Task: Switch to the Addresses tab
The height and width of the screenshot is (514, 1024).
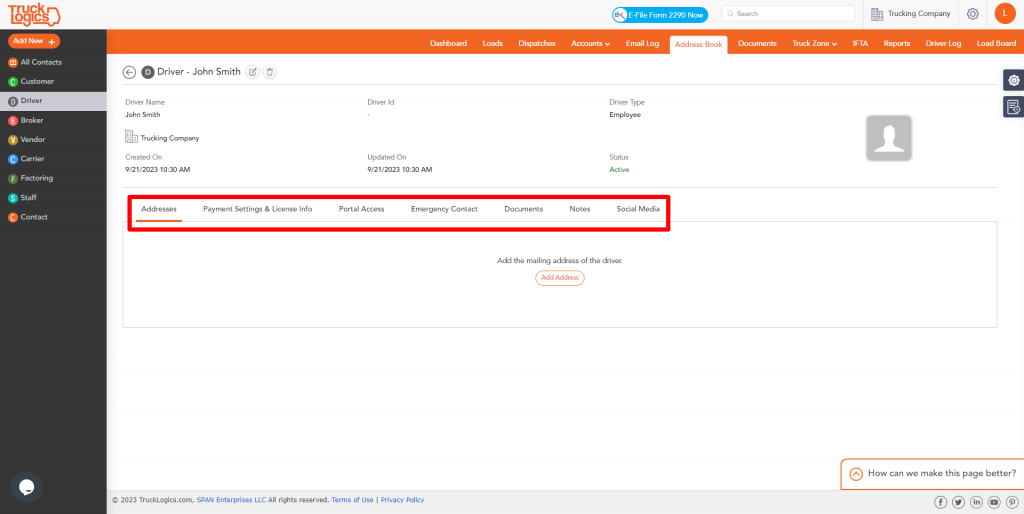Action: [159, 209]
